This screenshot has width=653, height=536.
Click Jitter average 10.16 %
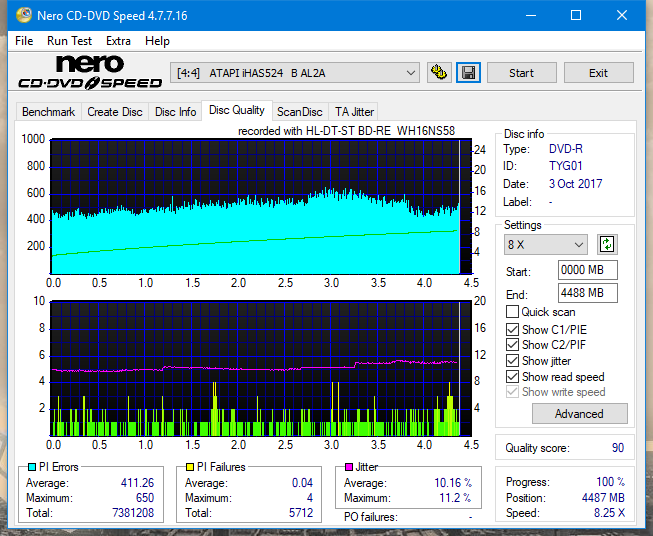tap(453, 483)
